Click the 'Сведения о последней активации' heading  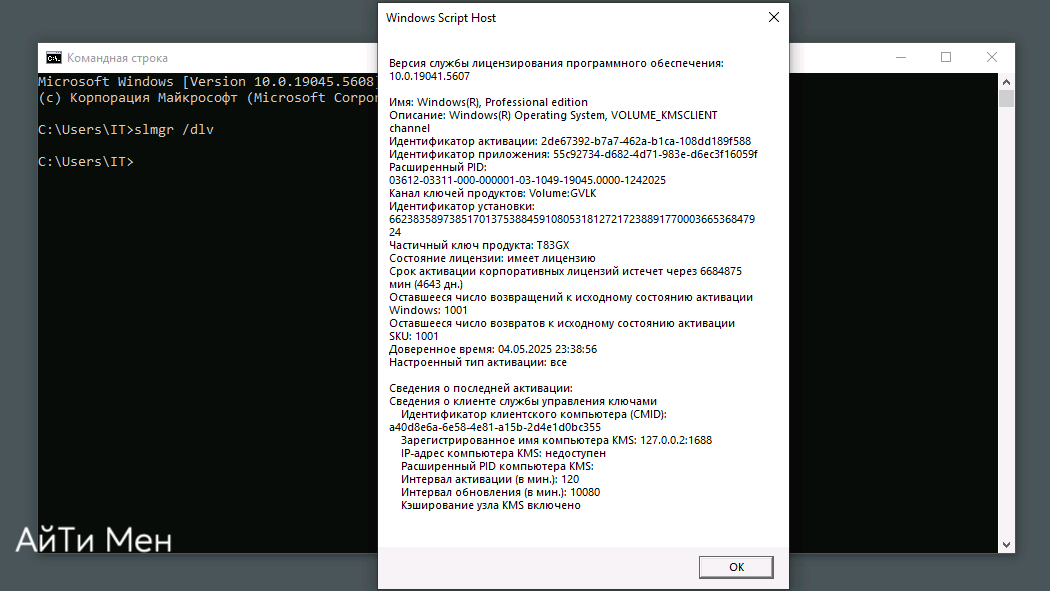click(481, 388)
